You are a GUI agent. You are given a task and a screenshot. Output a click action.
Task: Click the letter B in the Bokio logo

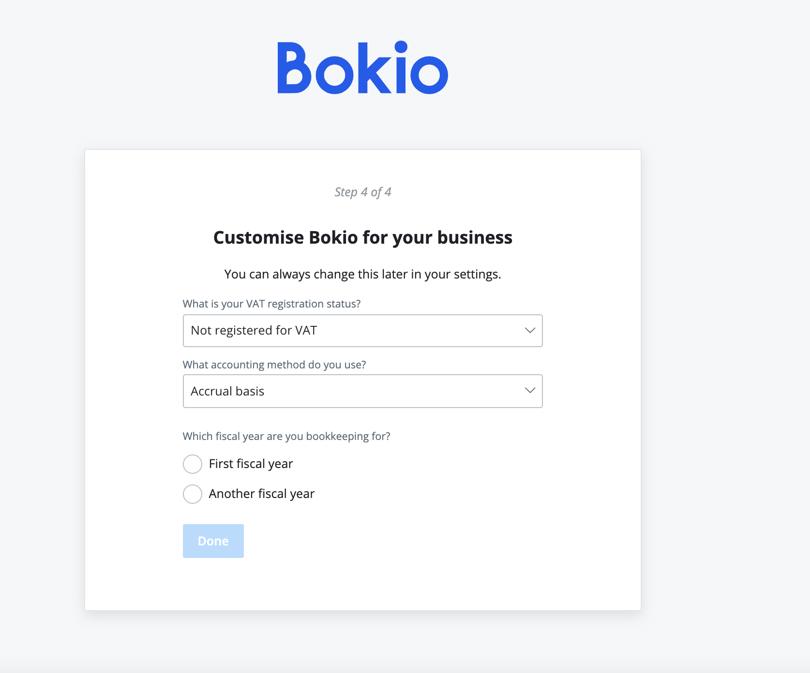click(294, 68)
